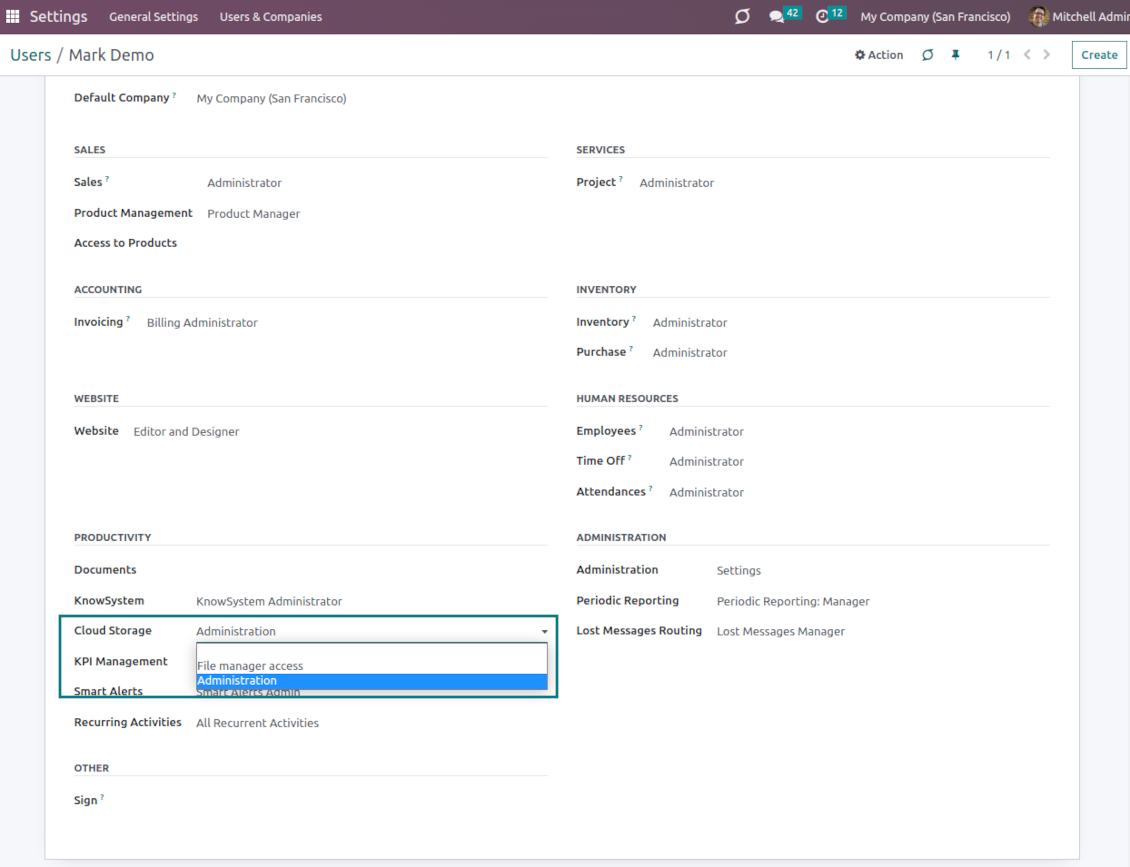Go to previous record arrow
Image resolution: width=1130 pixels, height=867 pixels.
(x=1027, y=55)
